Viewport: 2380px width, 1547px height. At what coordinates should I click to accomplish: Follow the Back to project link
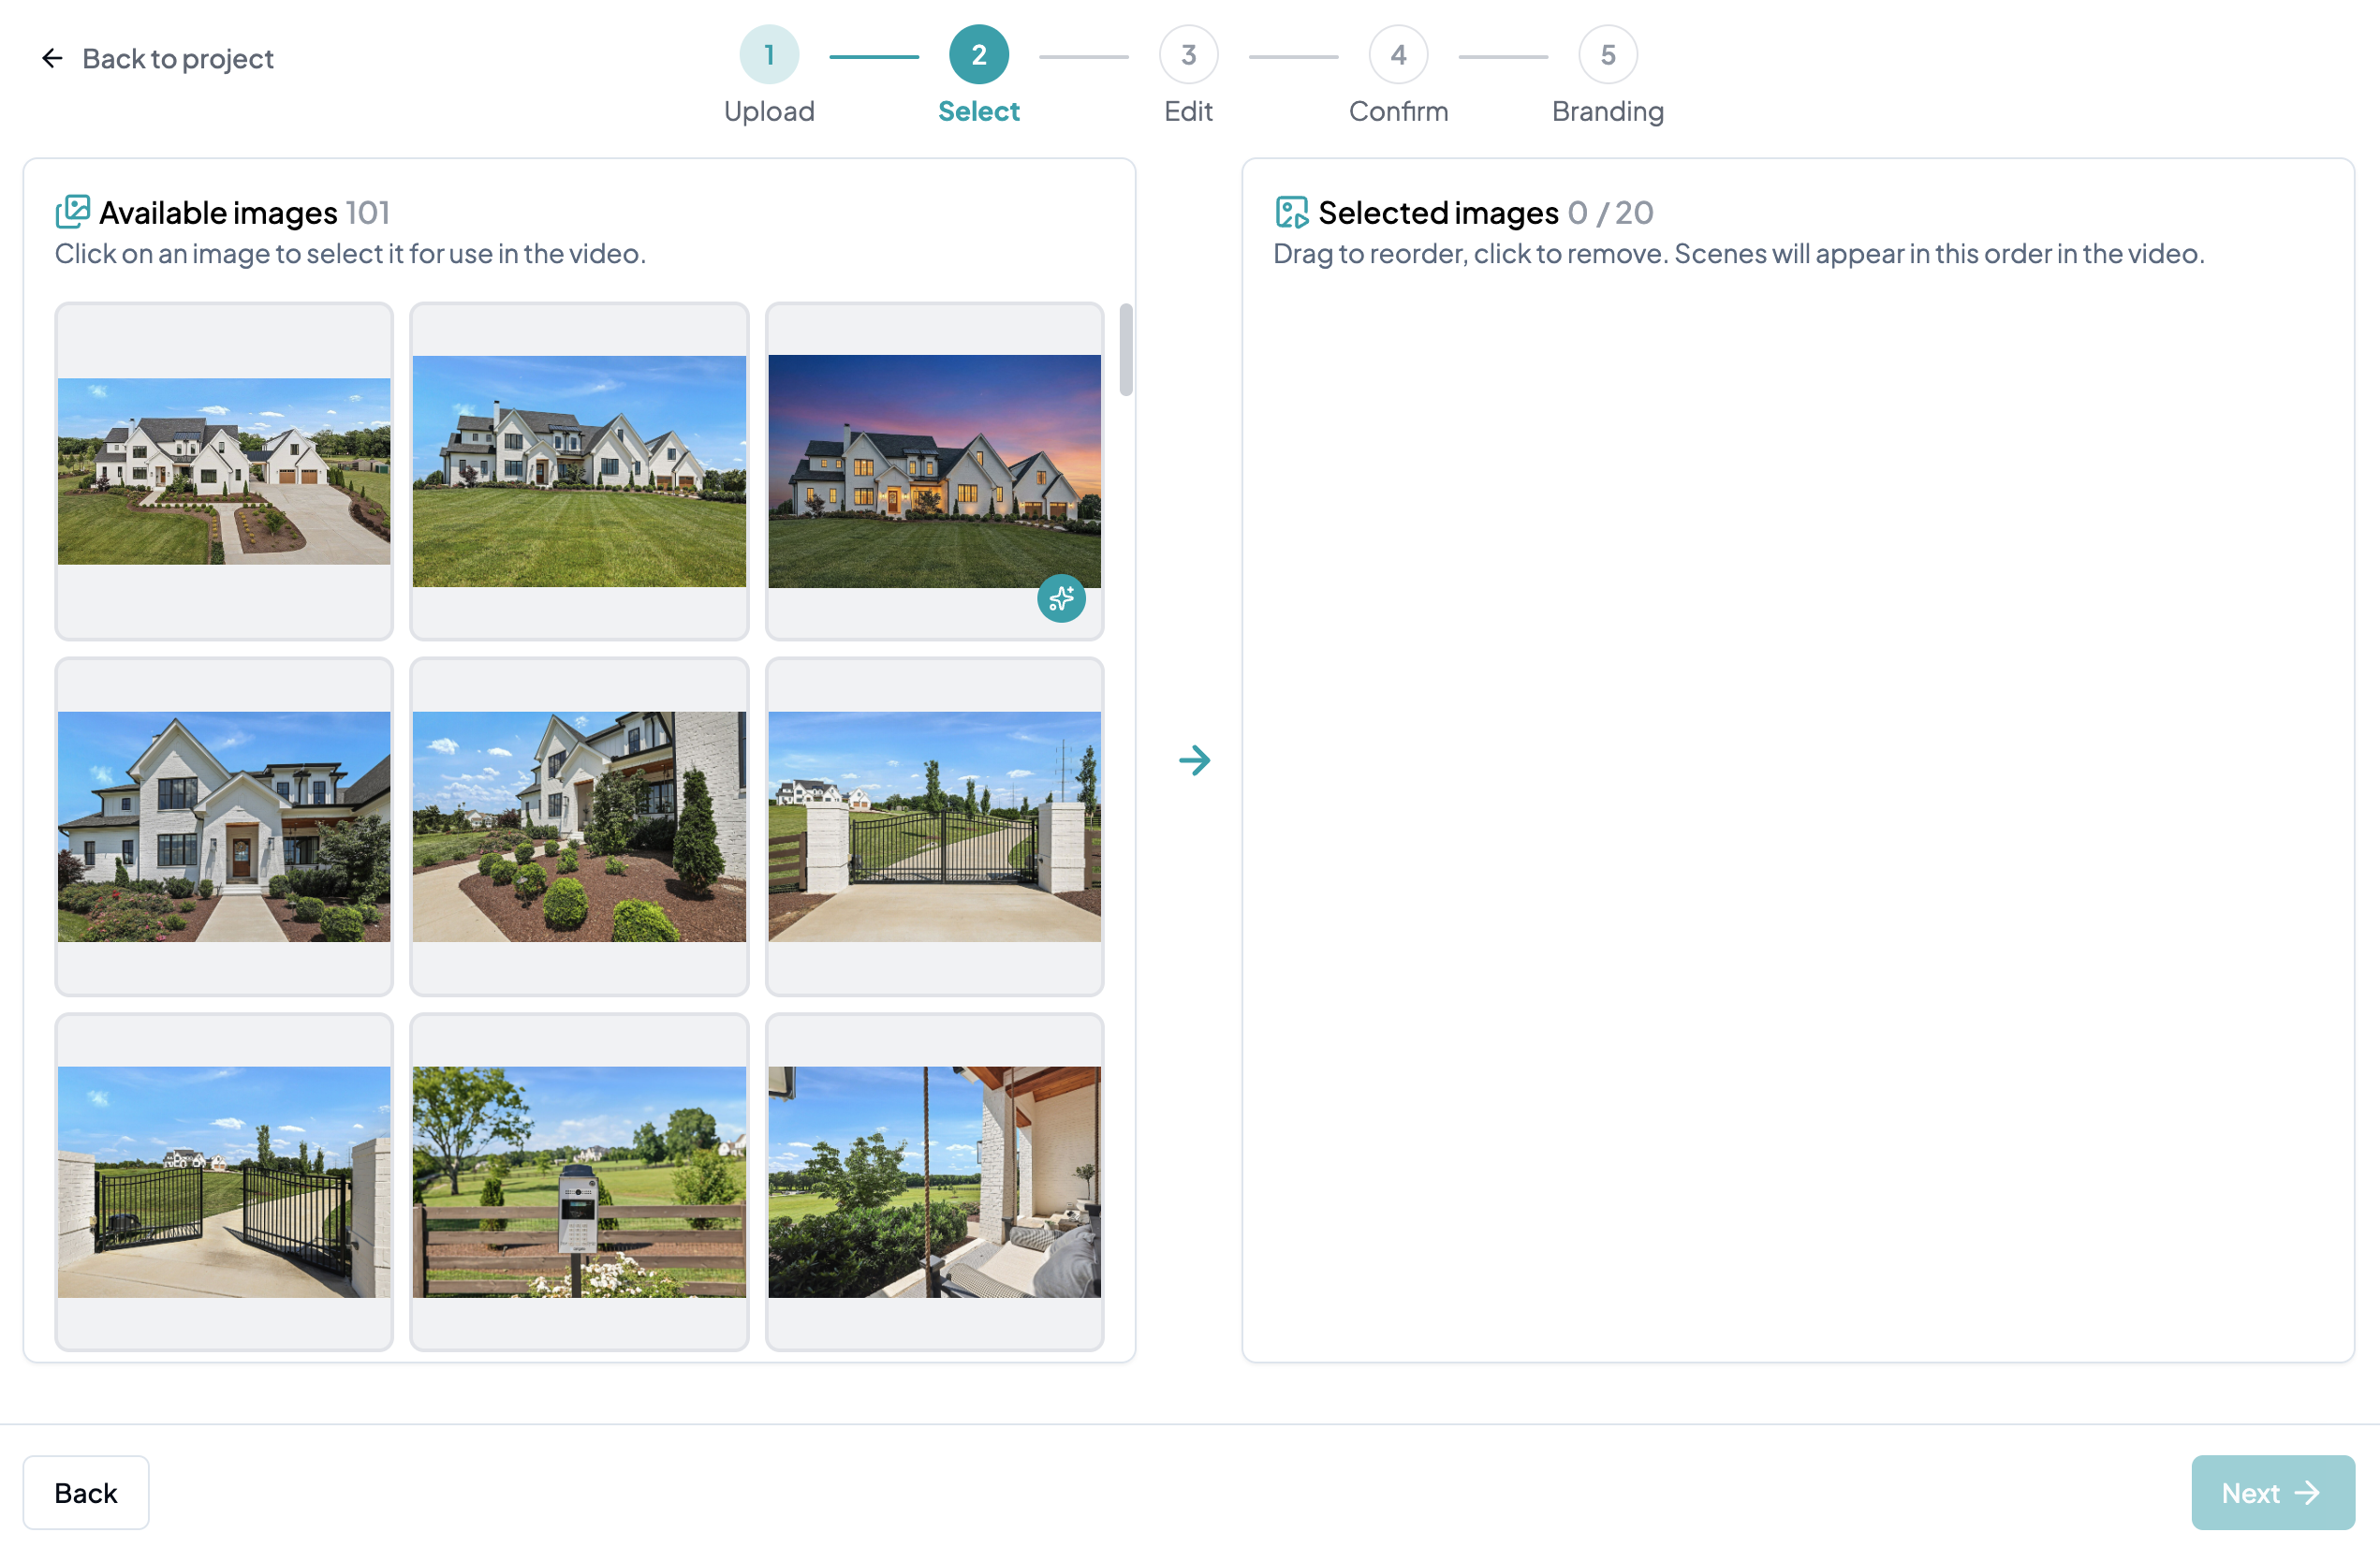178,59
